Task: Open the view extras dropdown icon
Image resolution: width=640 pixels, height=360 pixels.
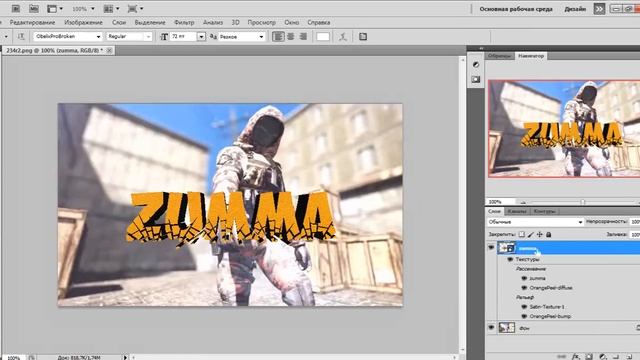Action: (x=55, y=8)
